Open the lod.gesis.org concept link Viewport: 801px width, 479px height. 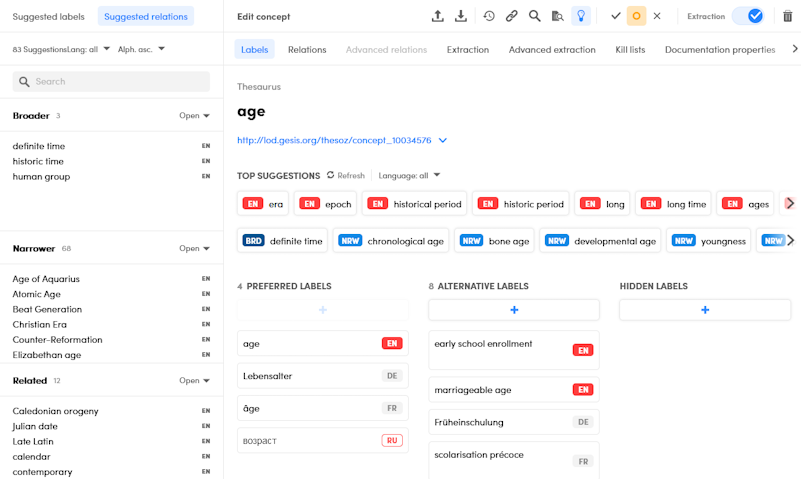coord(334,141)
